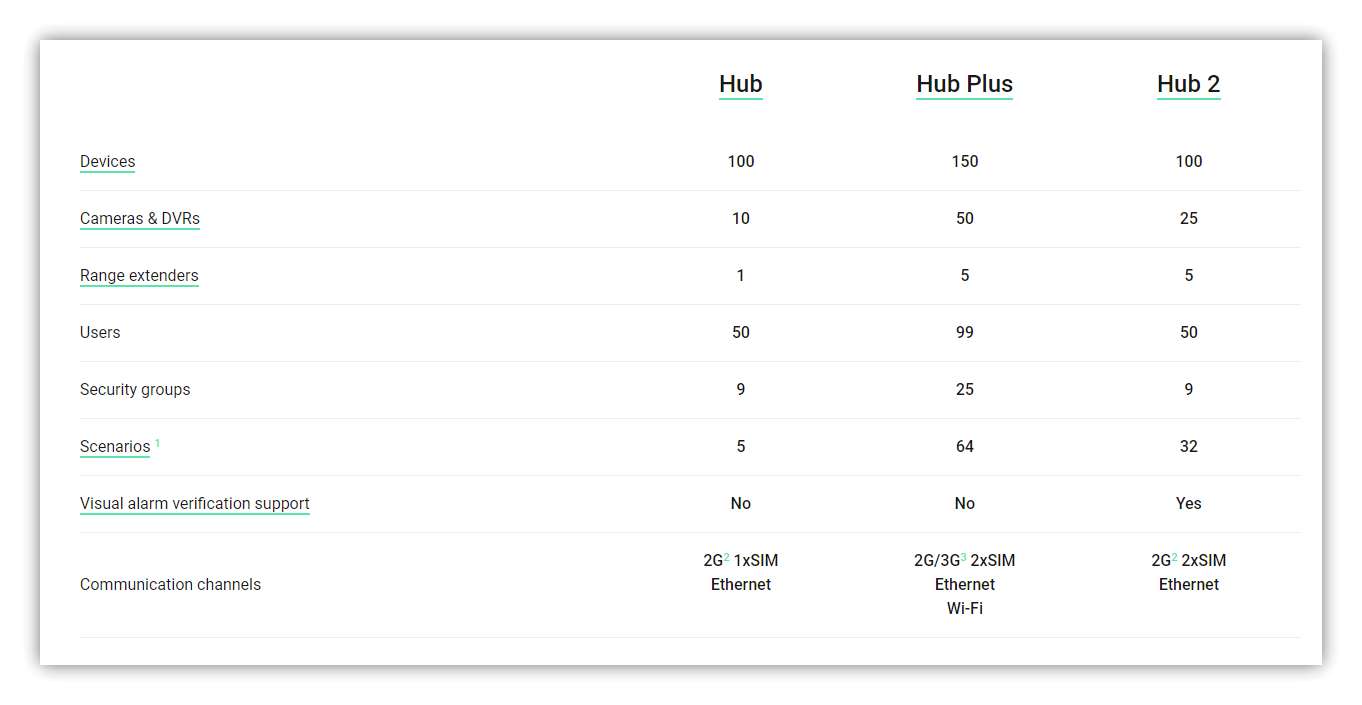Screen dimensions: 1362x705
Task: Open Visual alarm verification support link
Action: tap(195, 503)
